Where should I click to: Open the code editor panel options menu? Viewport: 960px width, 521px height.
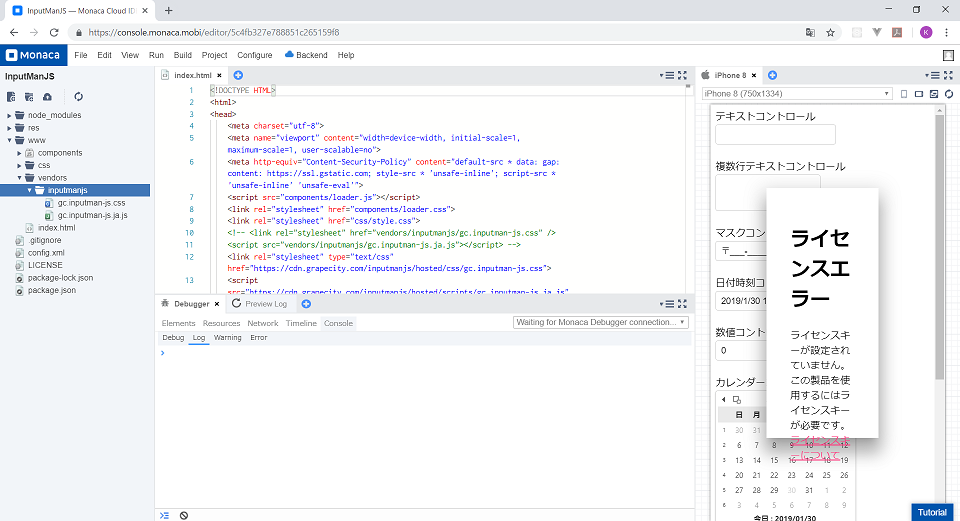[x=667, y=75]
